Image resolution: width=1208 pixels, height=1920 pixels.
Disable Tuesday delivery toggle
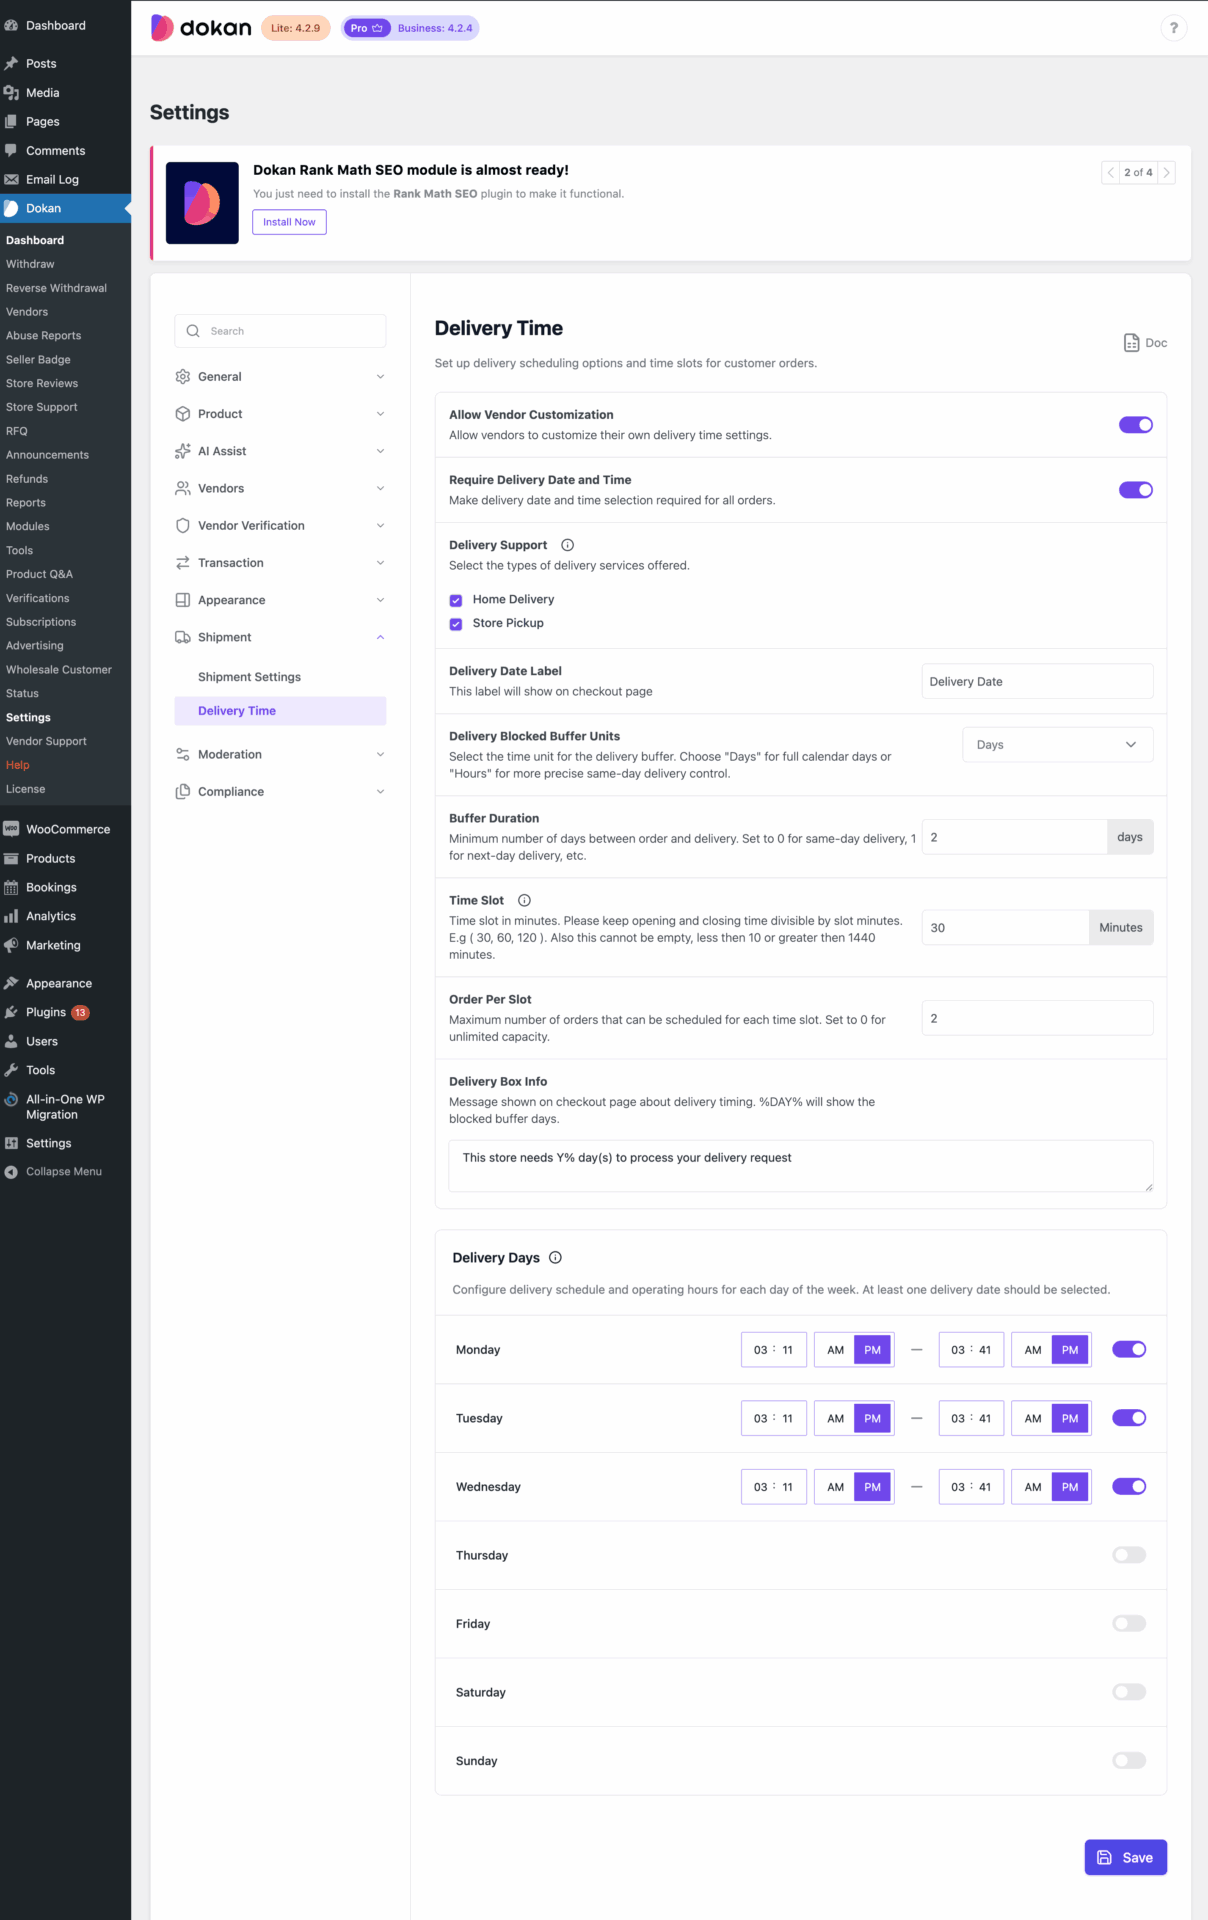(x=1129, y=1418)
